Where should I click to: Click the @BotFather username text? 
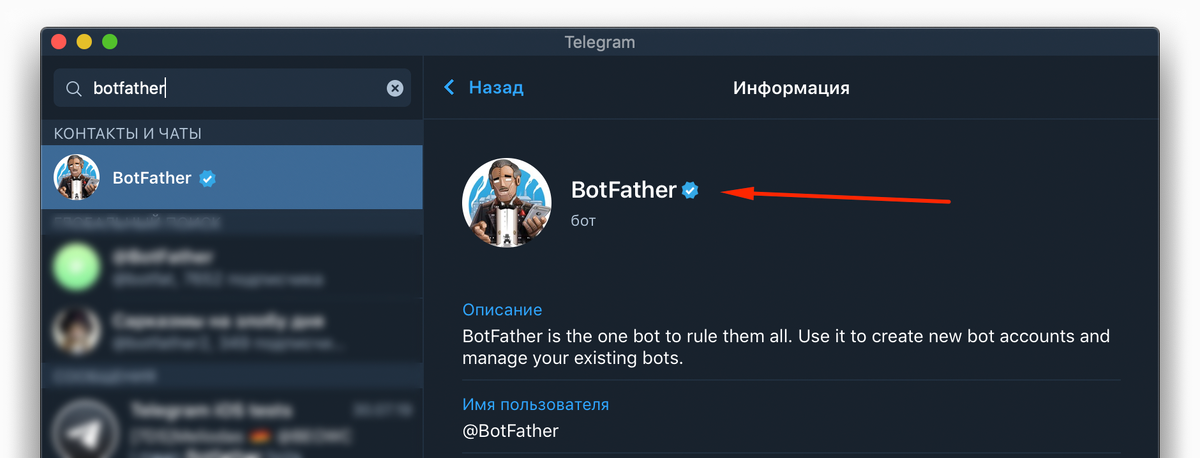[510, 431]
